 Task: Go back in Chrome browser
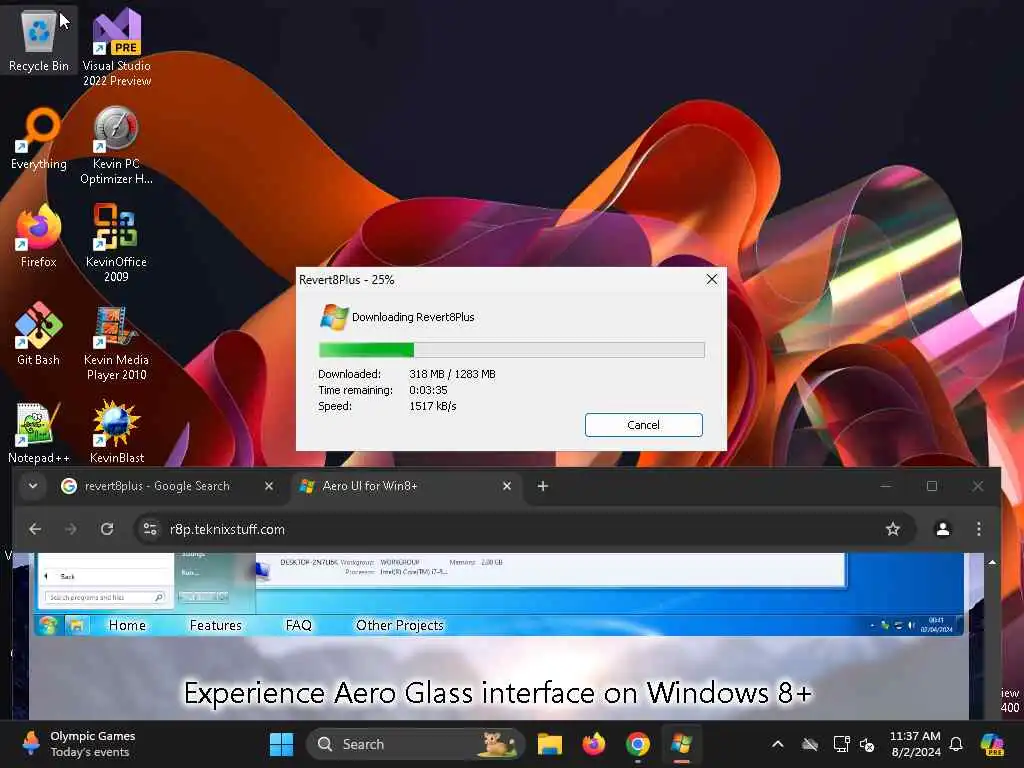pyautogui.click(x=35, y=529)
